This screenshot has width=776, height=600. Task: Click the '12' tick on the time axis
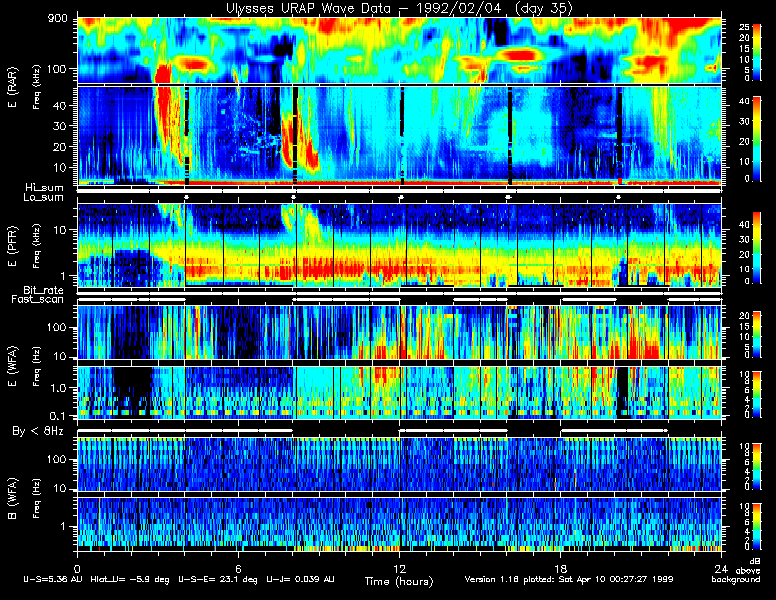[x=399, y=568]
